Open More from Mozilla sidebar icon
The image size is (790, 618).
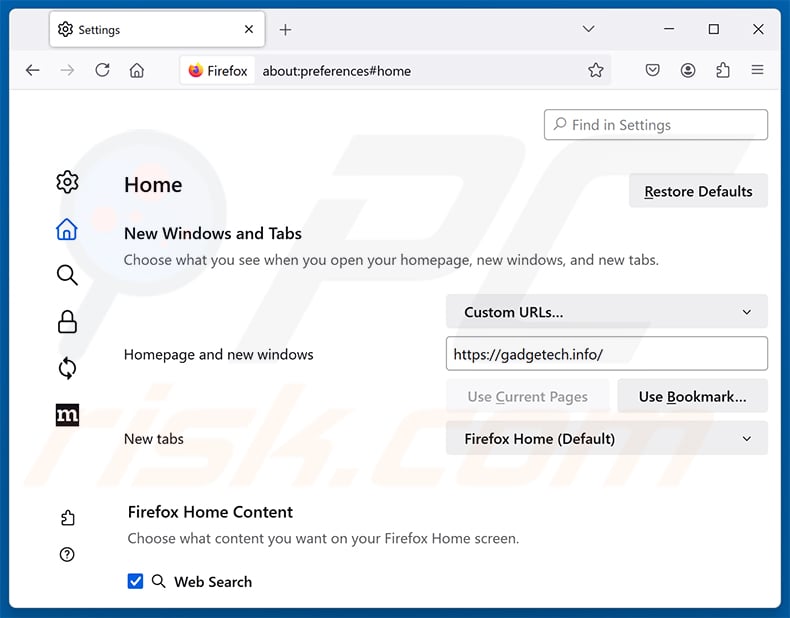point(67,415)
